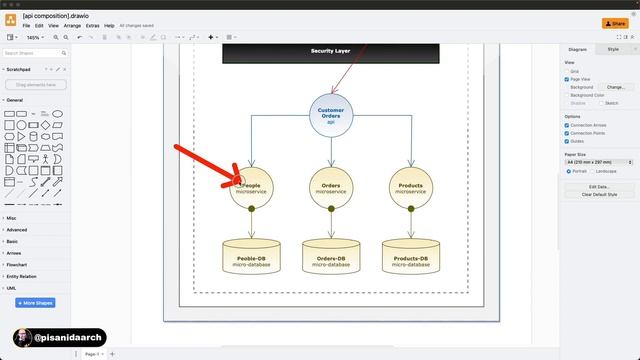This screenshot has width=640, height=360.
Task: Click the zoom in magnifier icon
Action: [x=56, y=37]
